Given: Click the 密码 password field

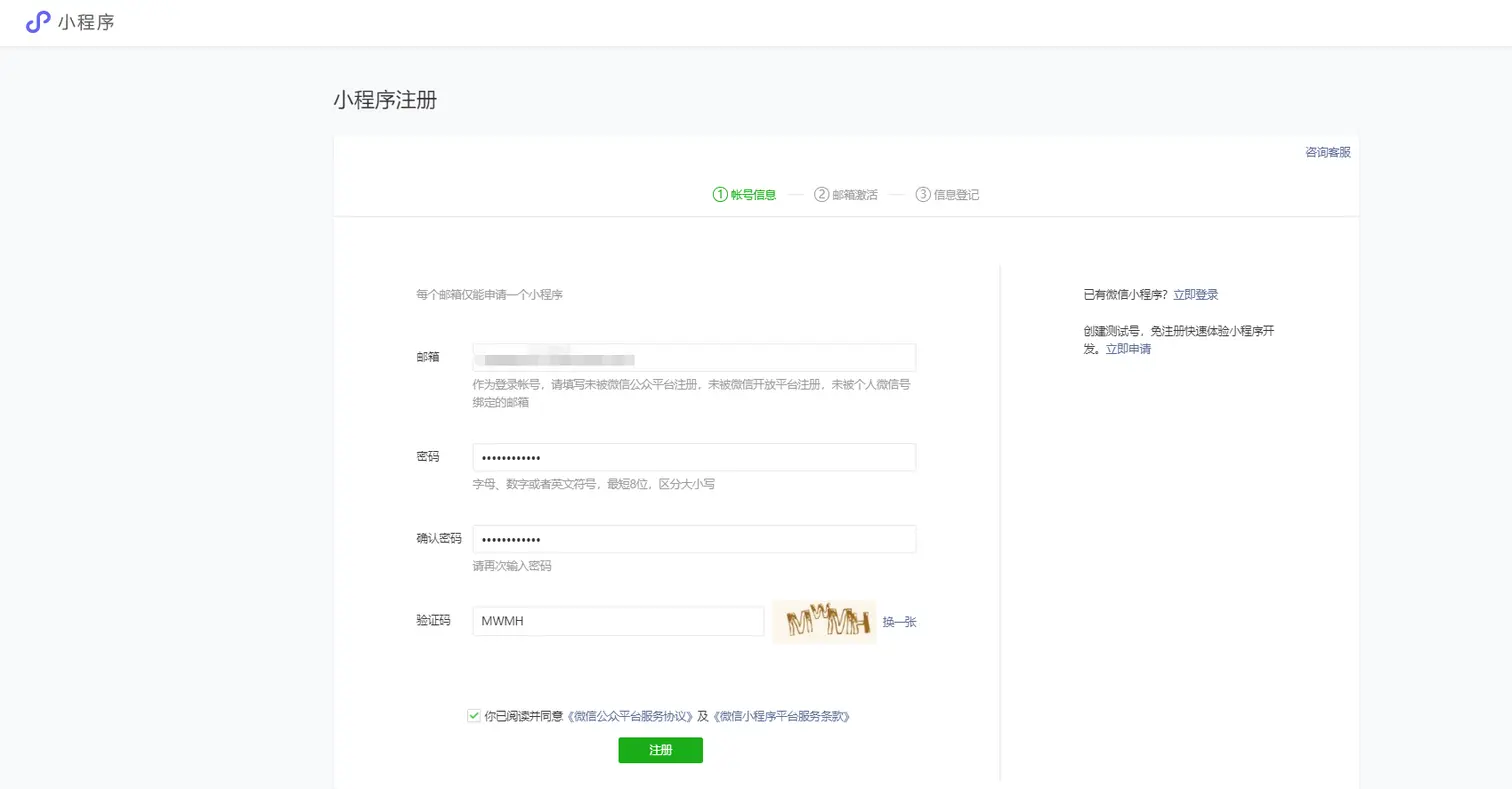Looking at the screenshot, I should point(694,456).
